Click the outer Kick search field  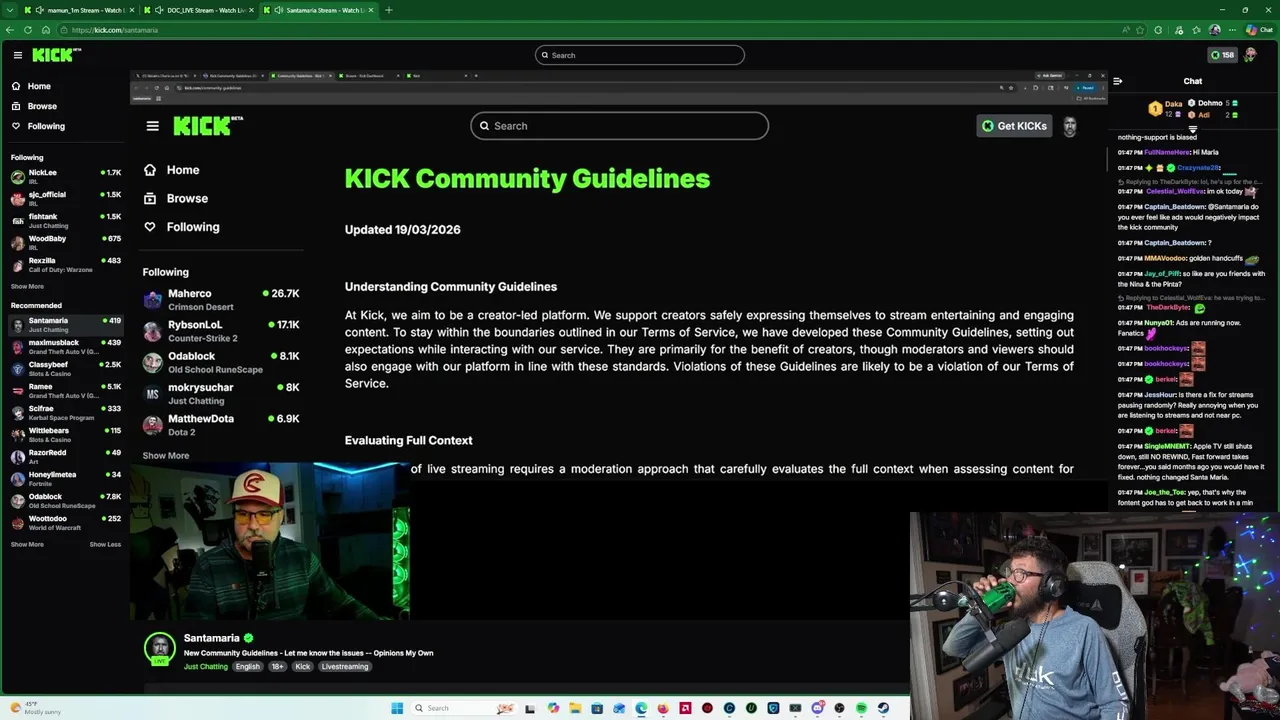click(640, 55)
